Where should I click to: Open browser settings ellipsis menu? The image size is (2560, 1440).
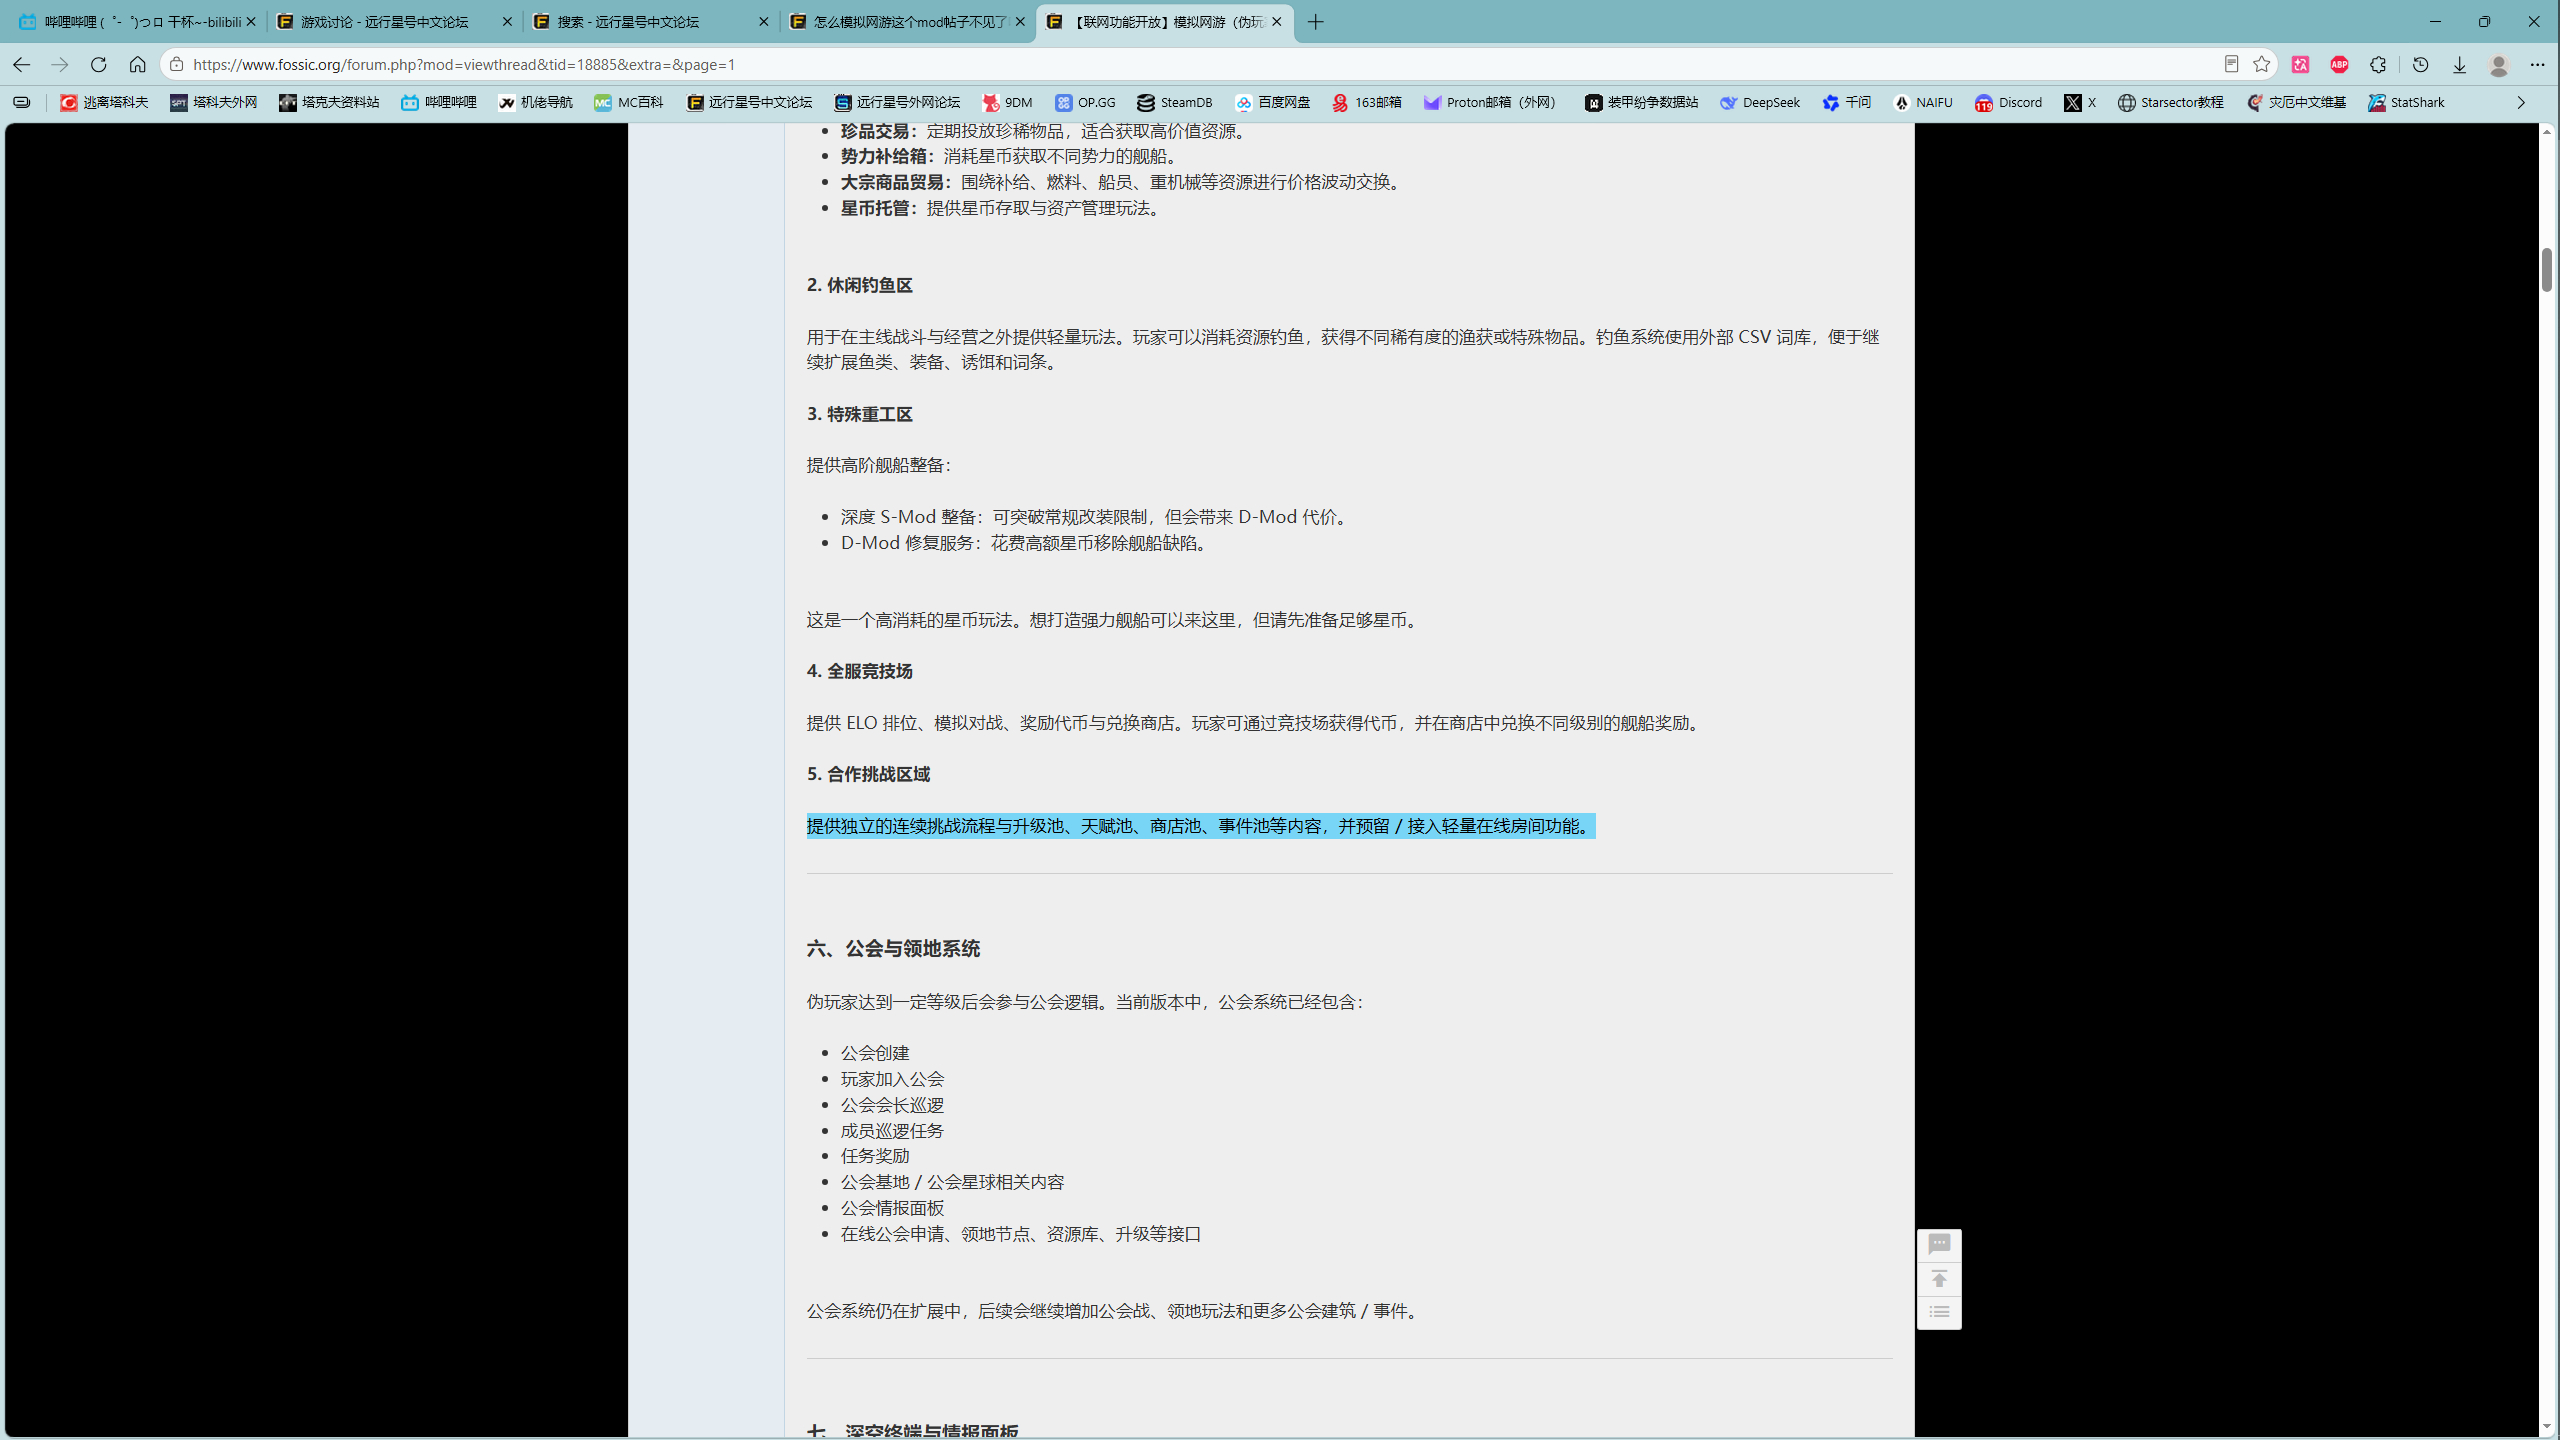(x=2537, y=65)
